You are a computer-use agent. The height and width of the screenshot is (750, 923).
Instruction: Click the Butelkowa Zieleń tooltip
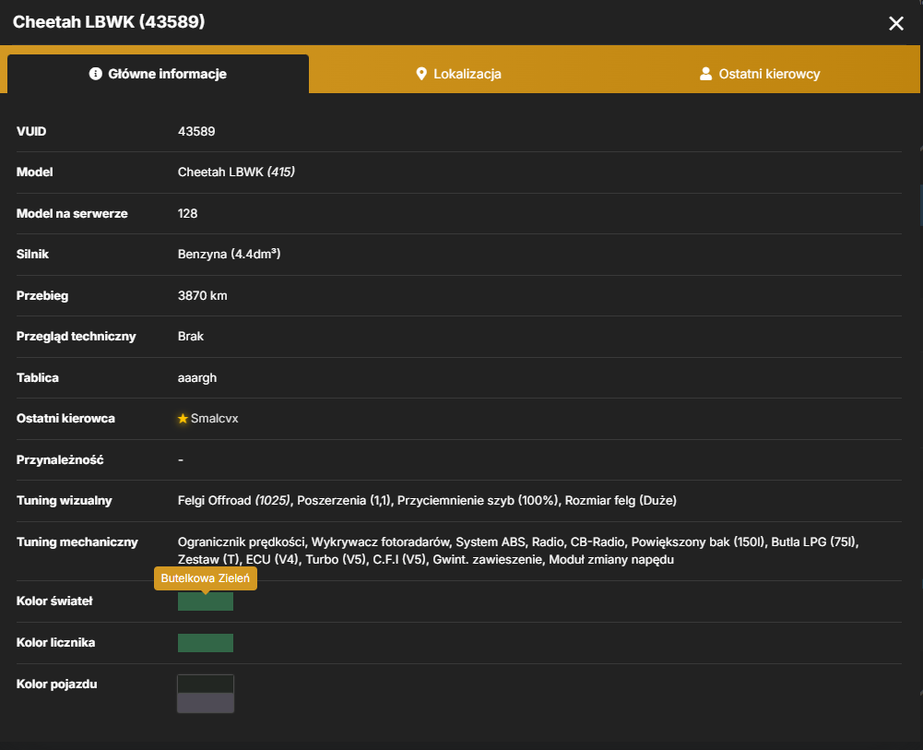tap(205, 578)
